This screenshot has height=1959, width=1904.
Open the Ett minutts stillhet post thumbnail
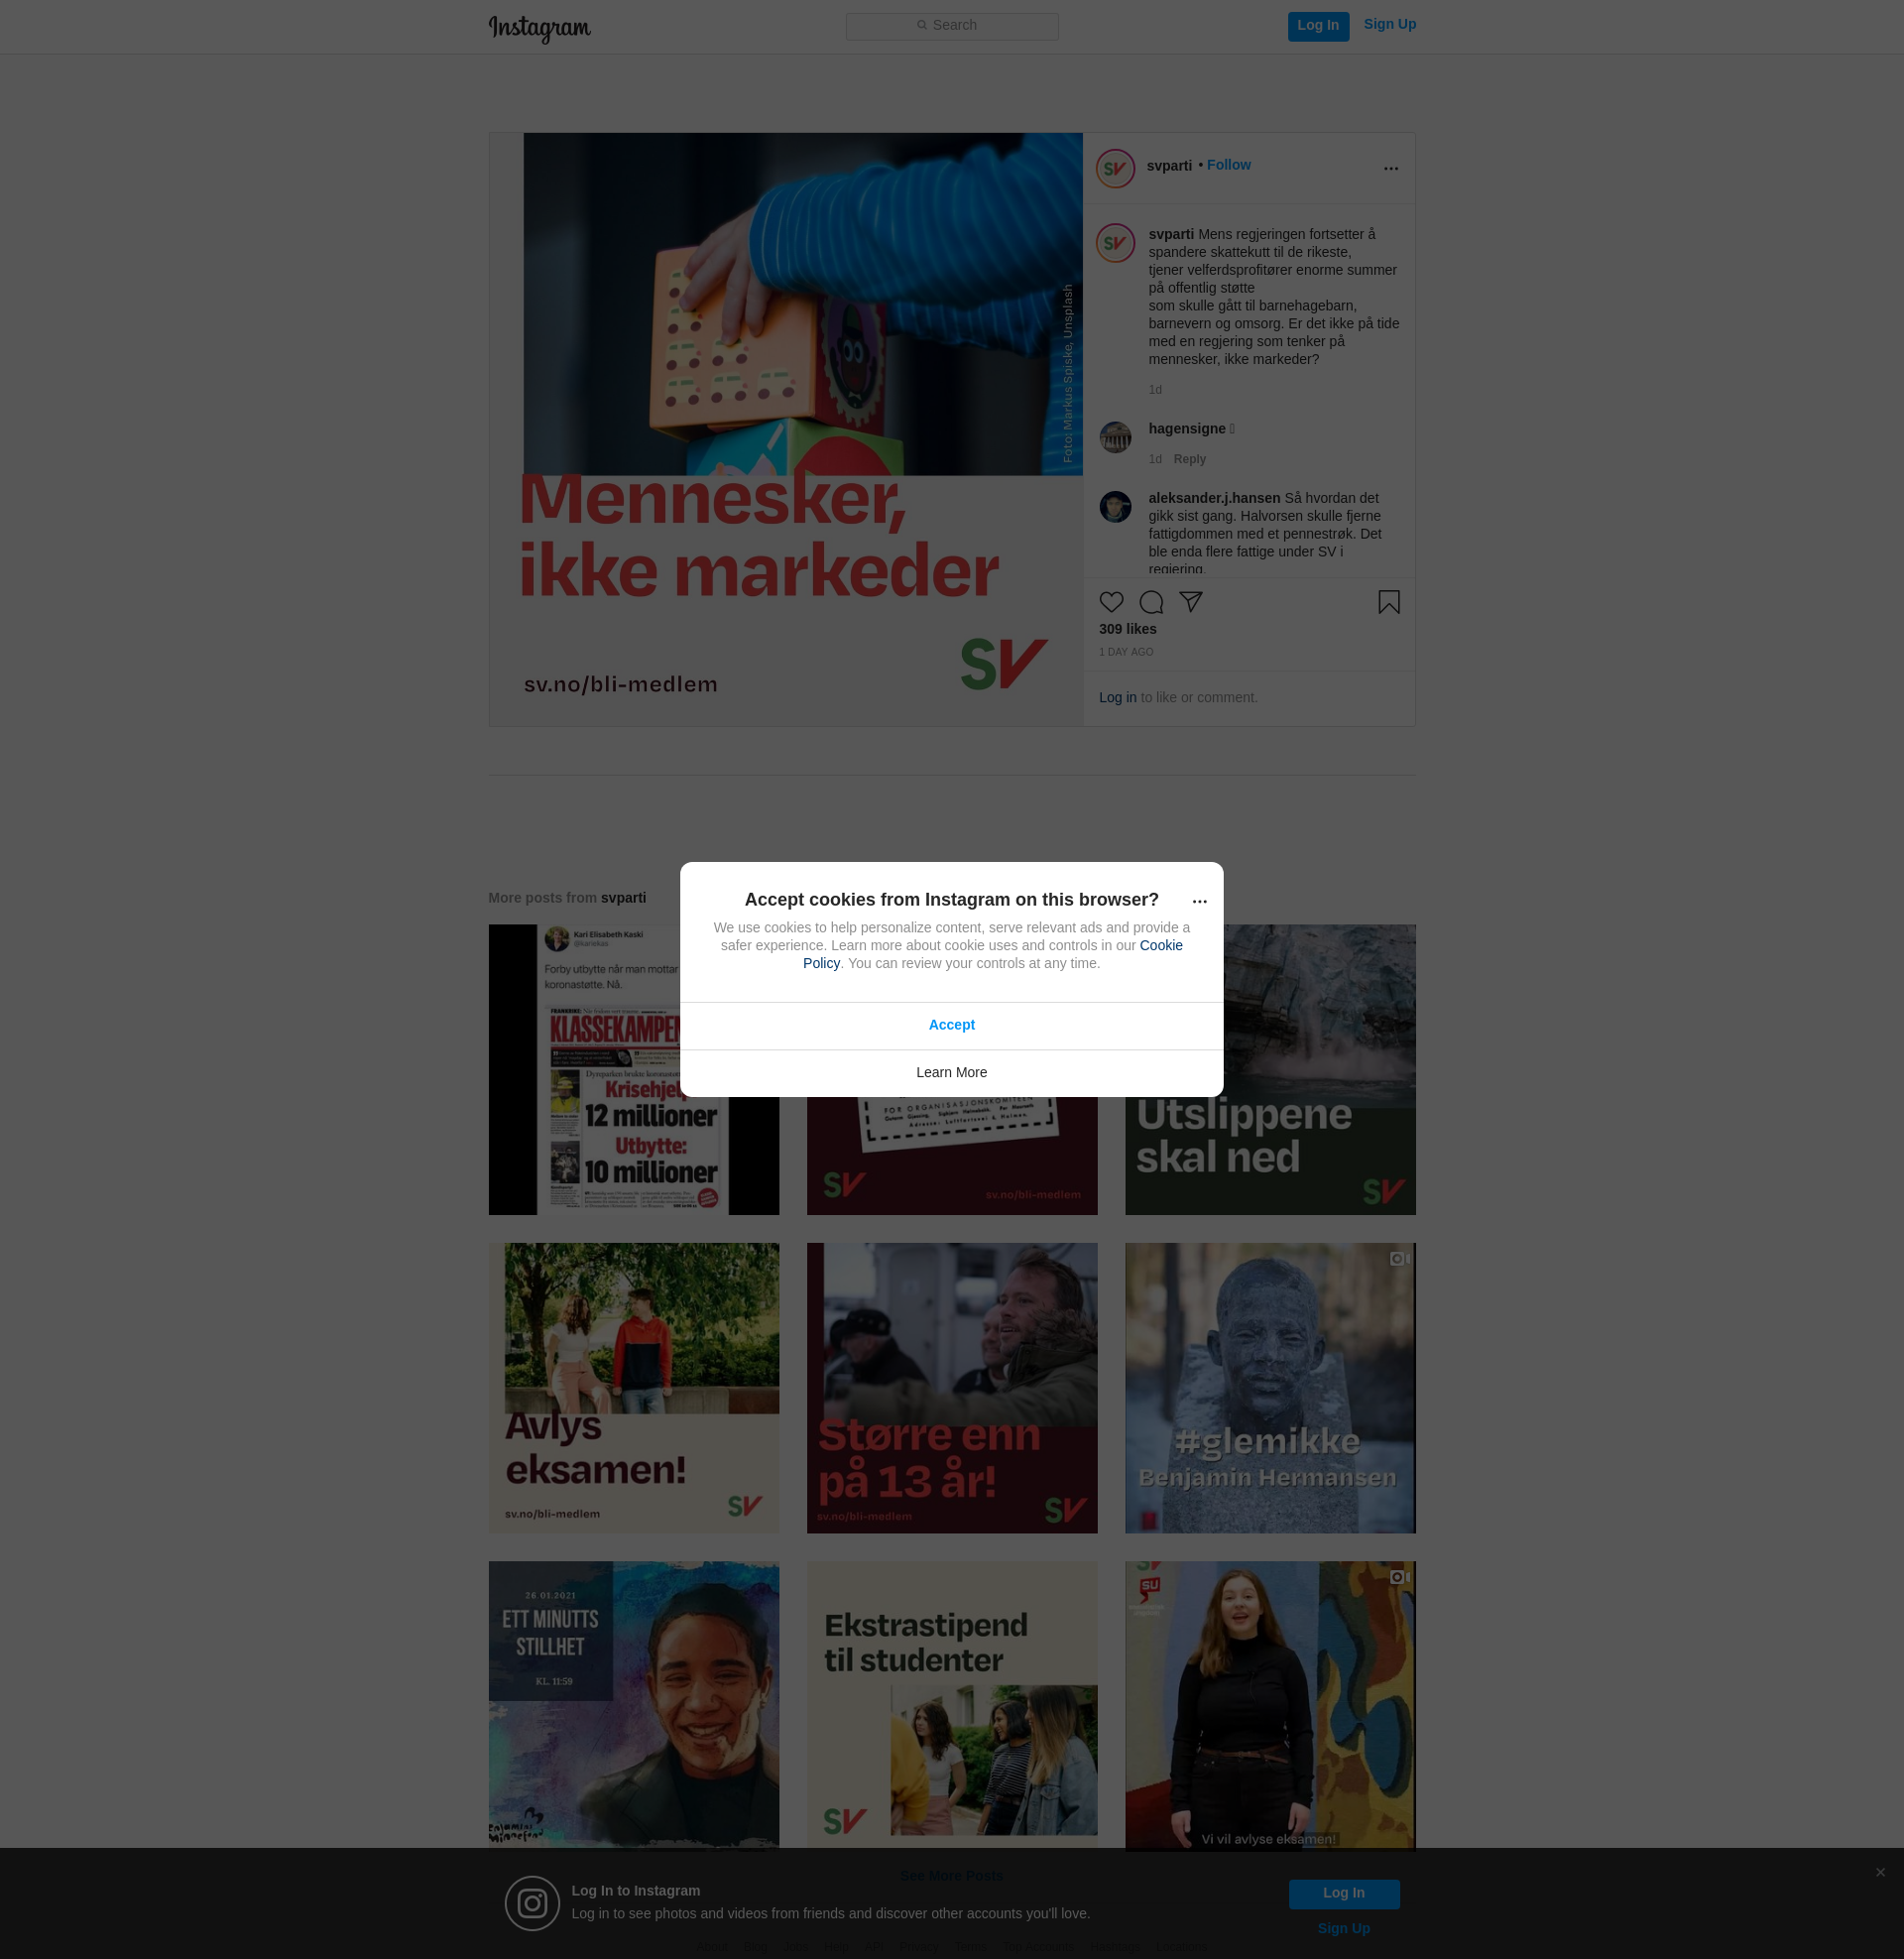click(633, 1704)
